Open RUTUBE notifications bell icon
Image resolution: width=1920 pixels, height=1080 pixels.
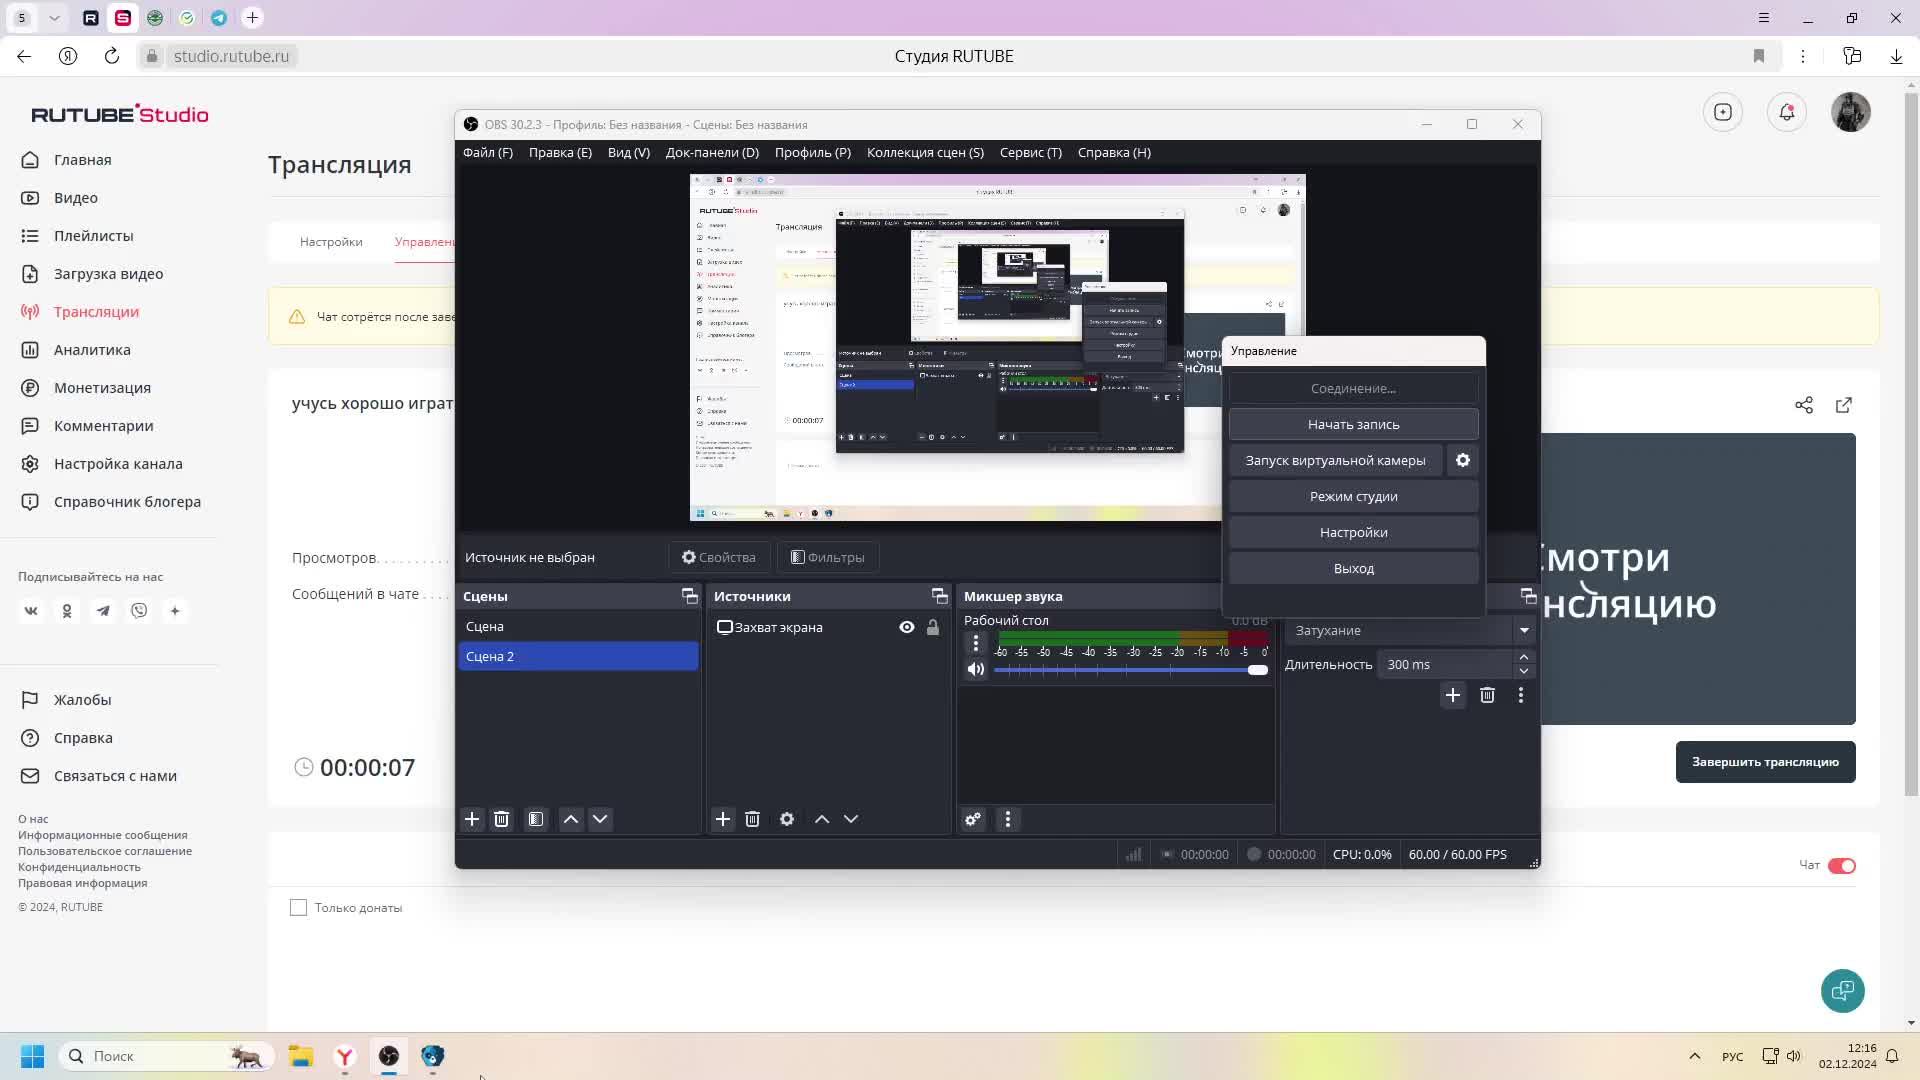coord(1787,112)
